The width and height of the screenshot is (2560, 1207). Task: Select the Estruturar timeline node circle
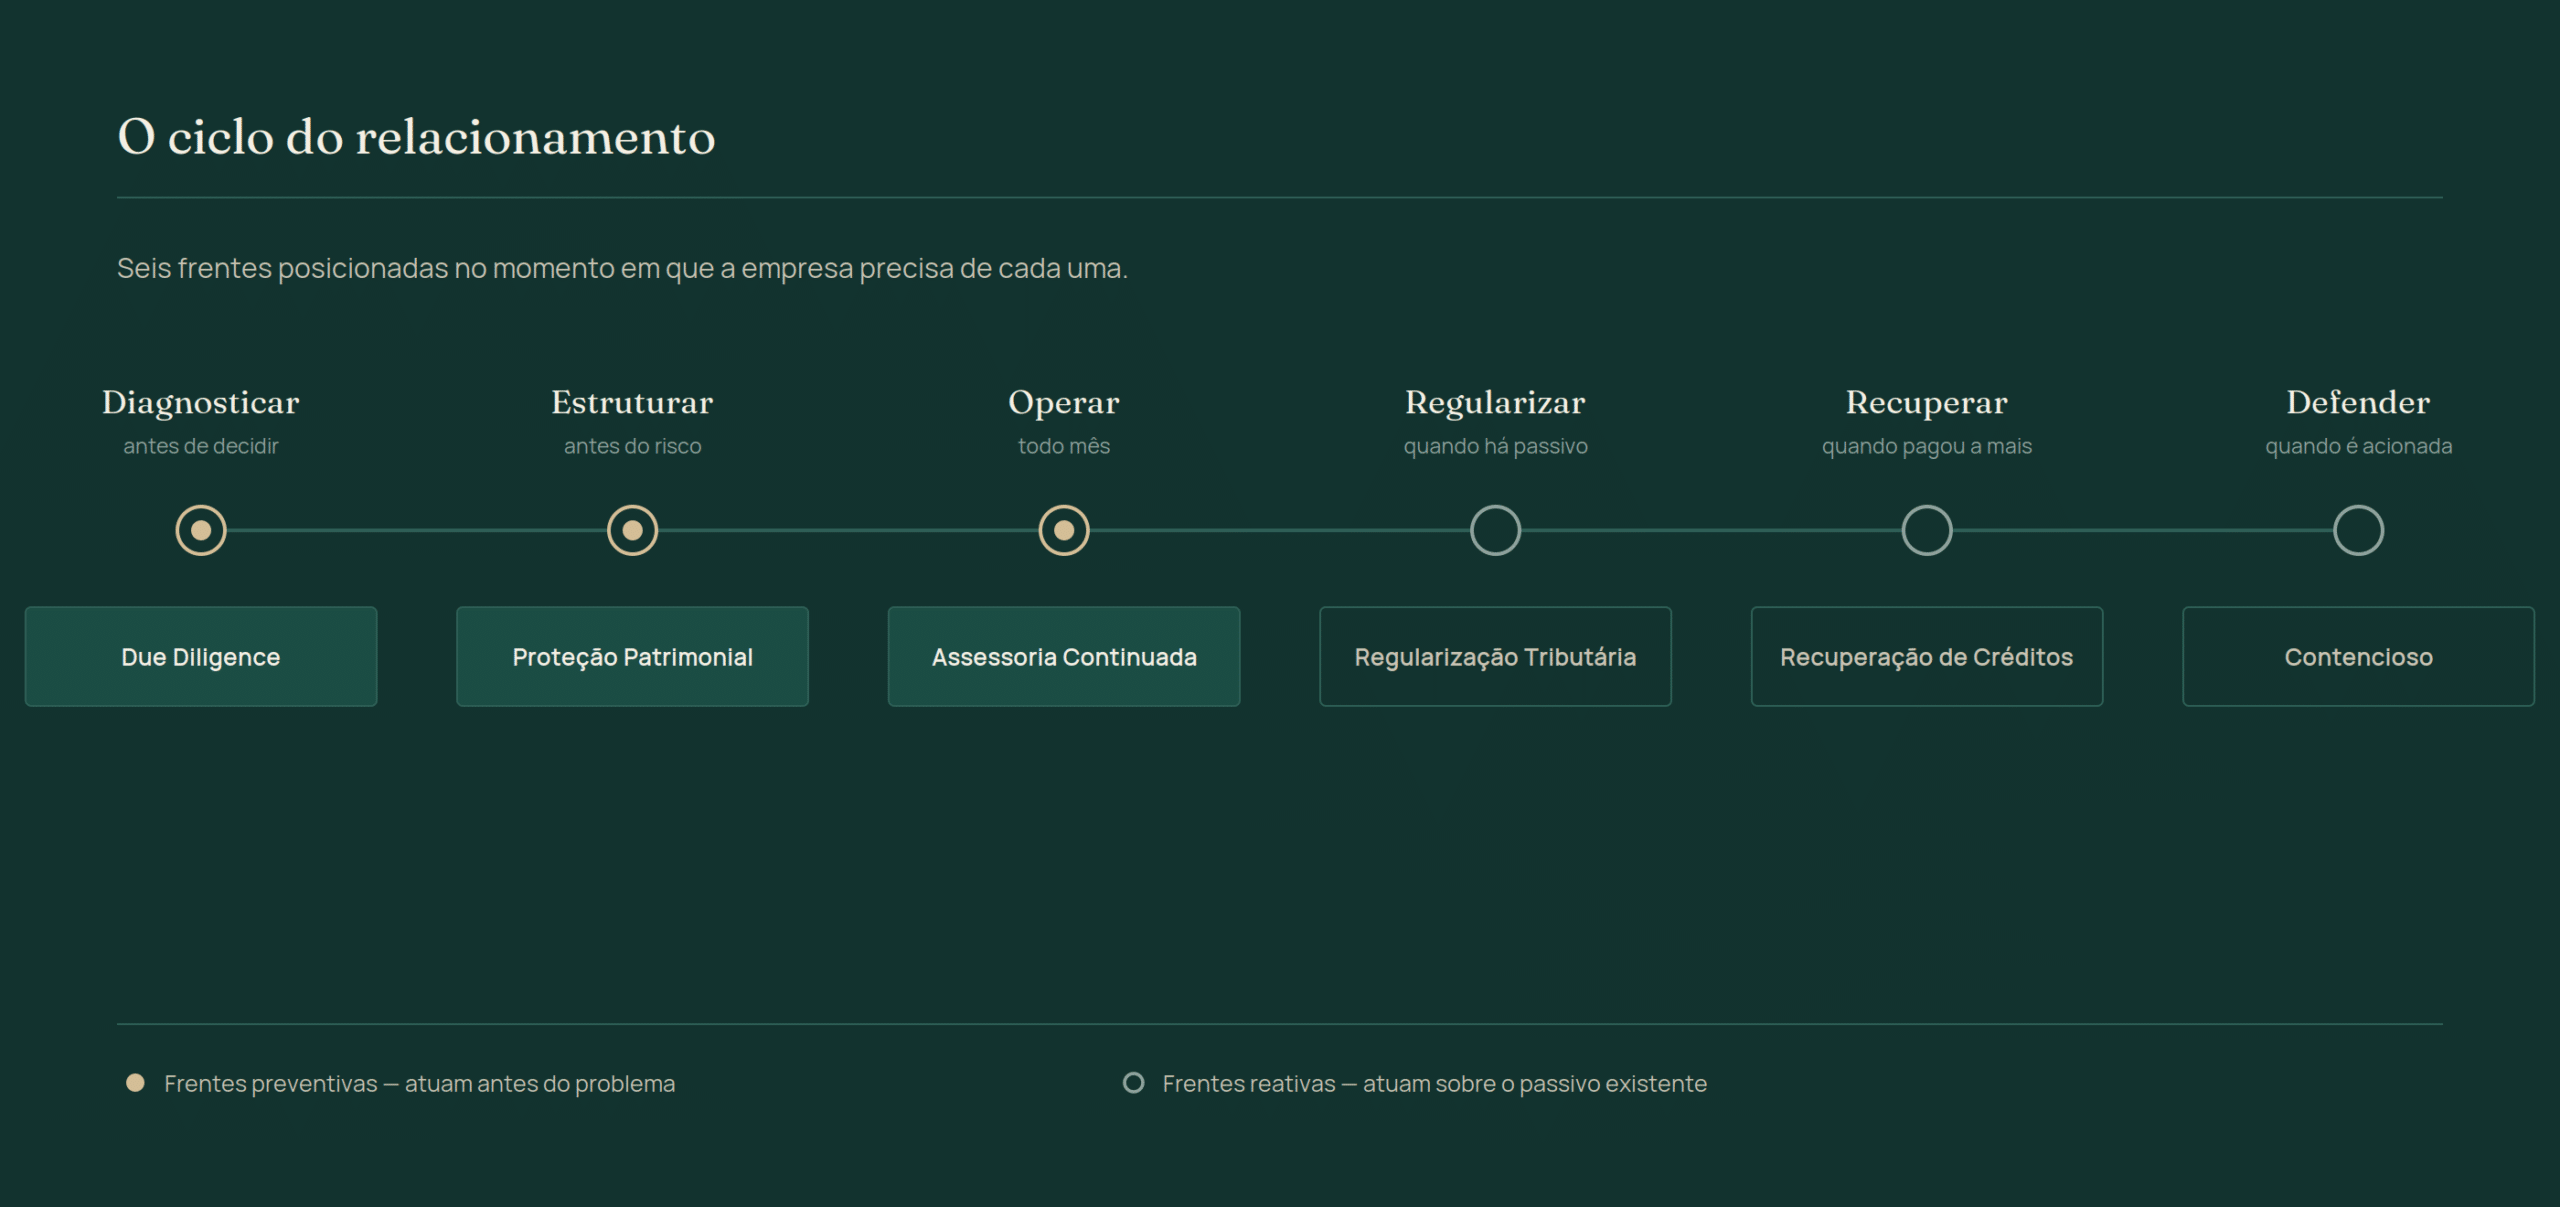tap(633, 530)
